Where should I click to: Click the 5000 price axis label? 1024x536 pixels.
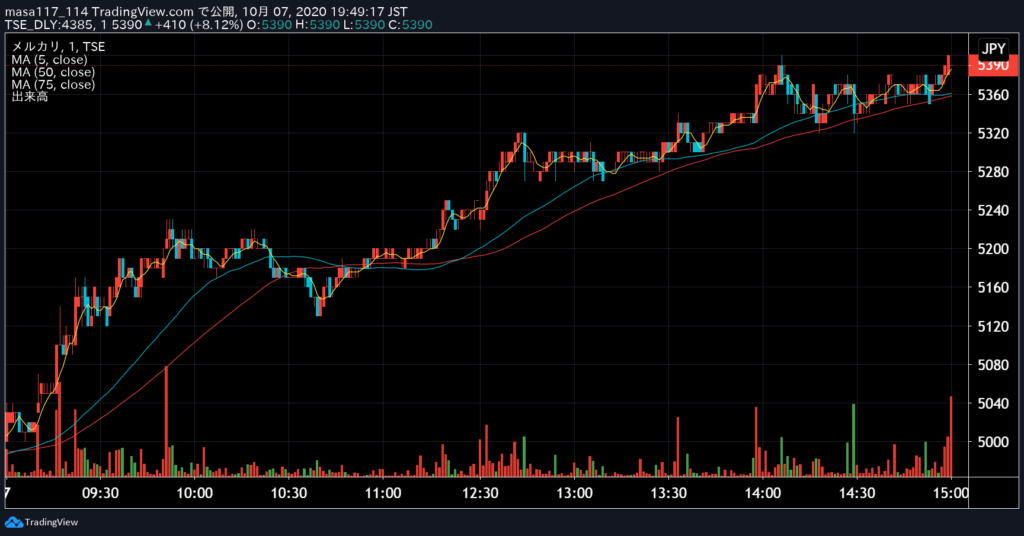pos(993,442)
